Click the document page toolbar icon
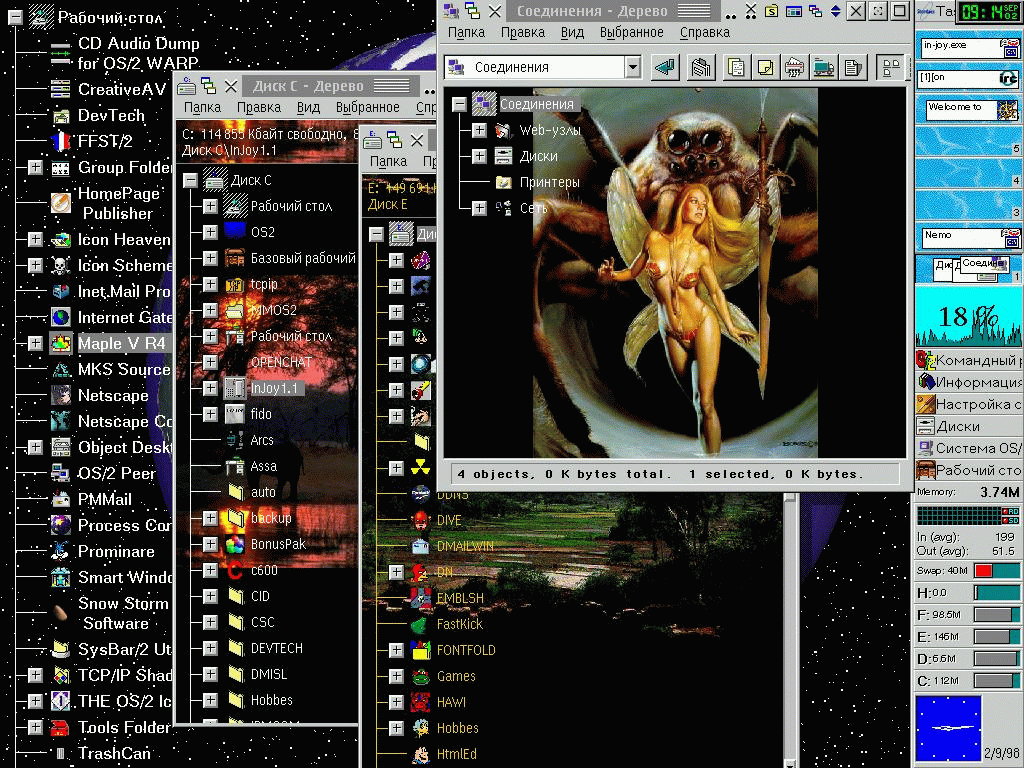This screenshot has height=768, width=1024. (x=853, y=67)
